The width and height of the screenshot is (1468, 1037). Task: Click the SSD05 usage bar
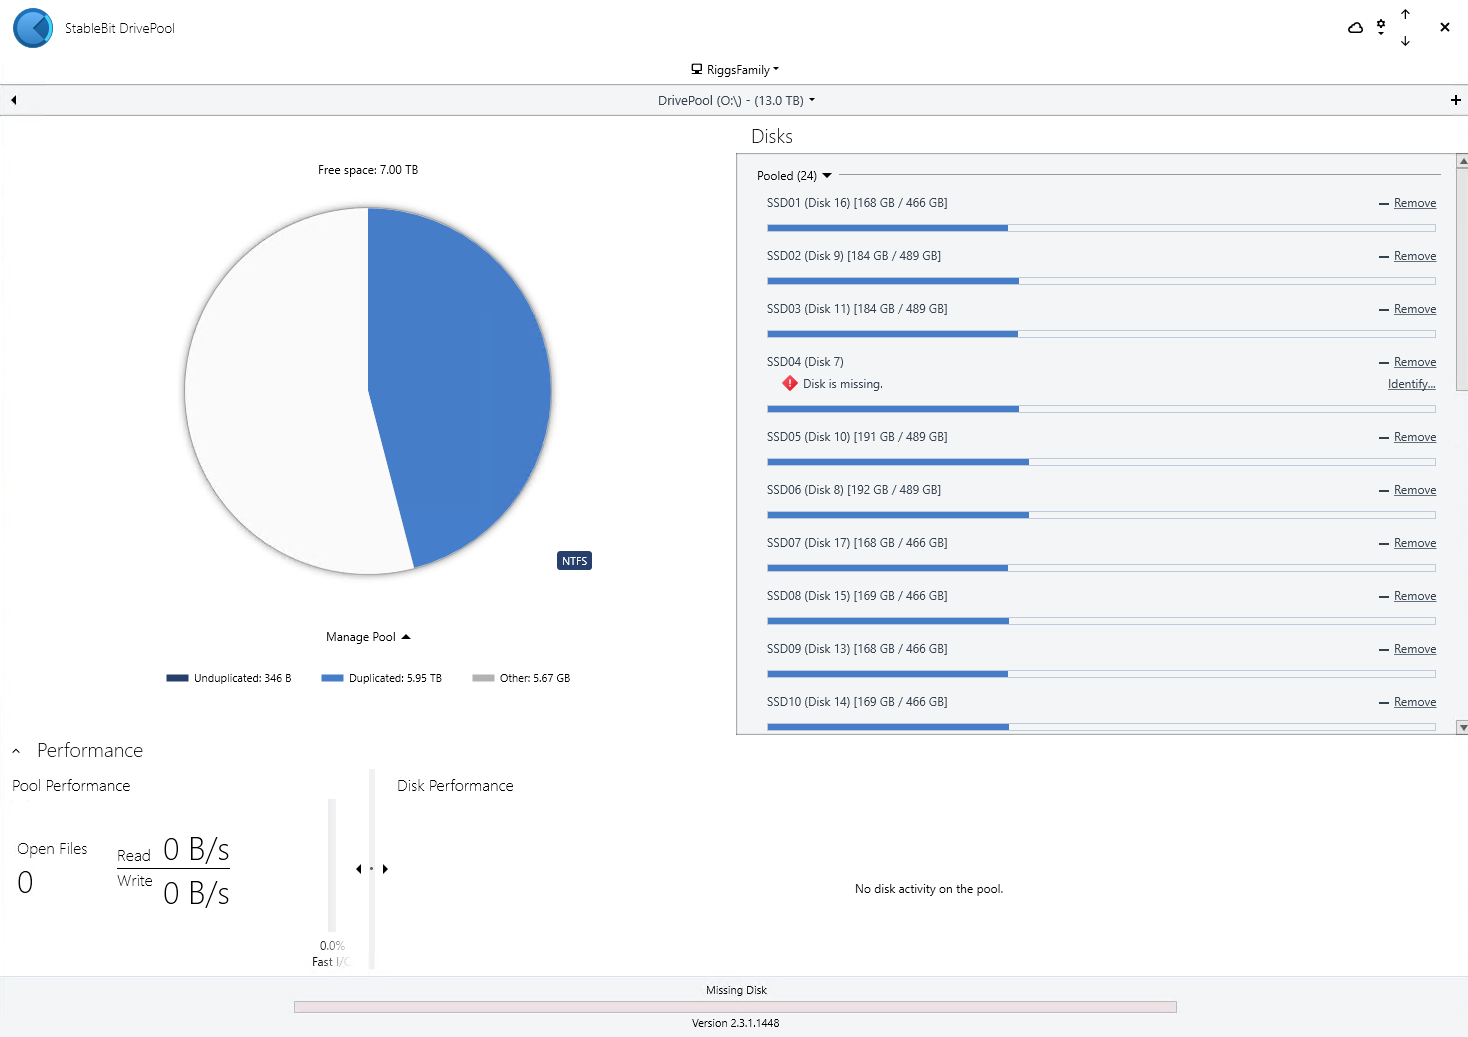(1101, 462)
